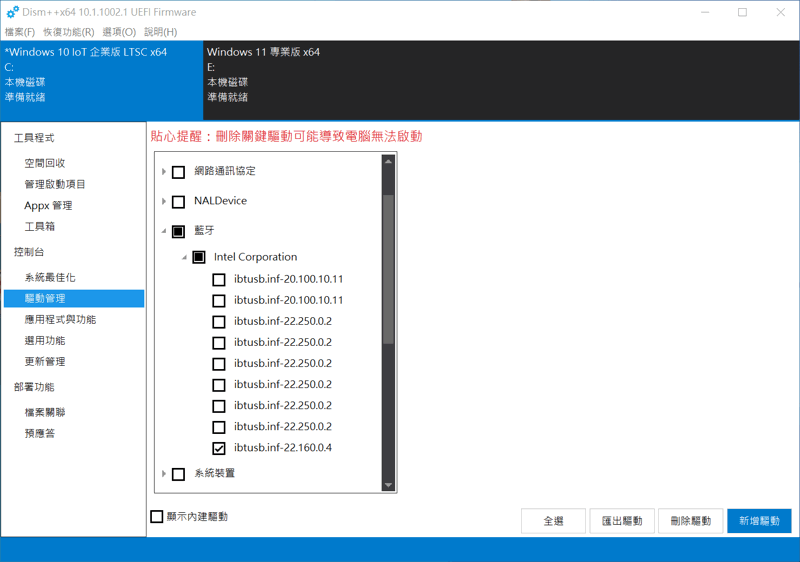800x562 pixels.
Task: Check the NALDevice checkbox
Action: tap(179, 202)
